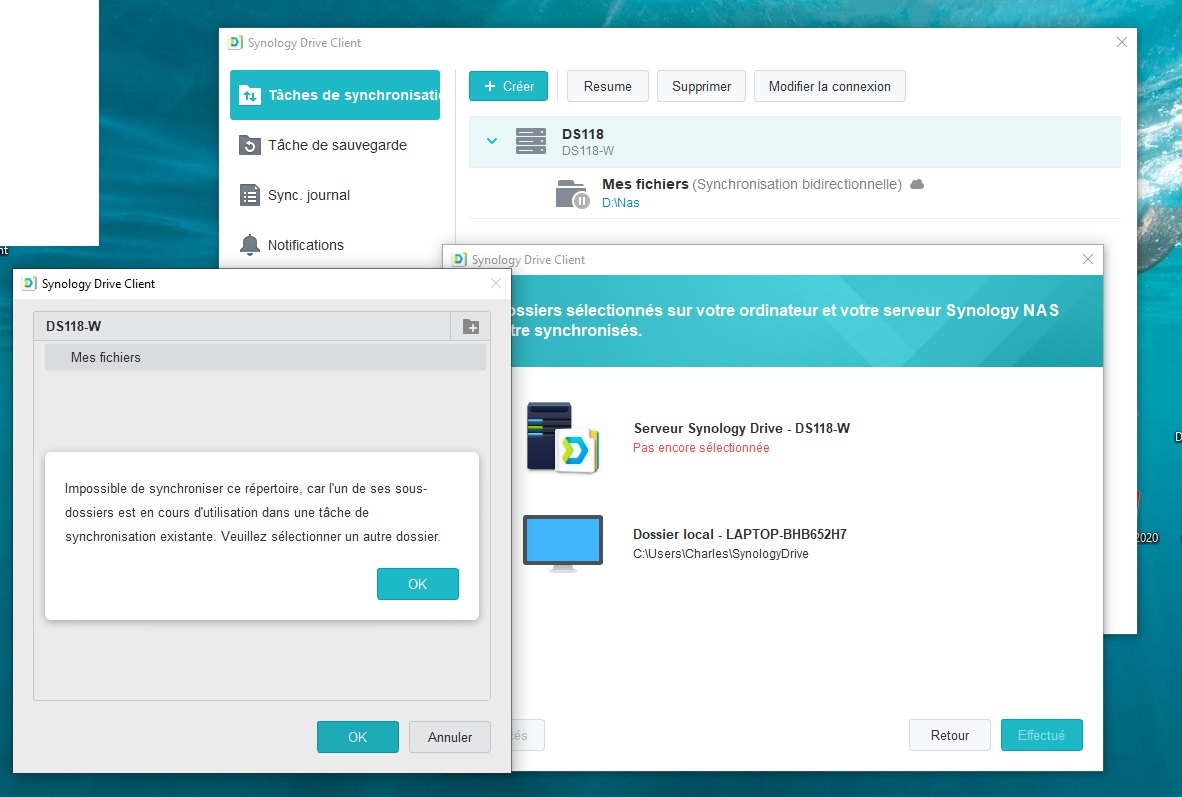The width and height of the screenshot is (1182, 797).
Task: Click Serveur Synology Drive - DS118-W label
Action: (742, 428)
